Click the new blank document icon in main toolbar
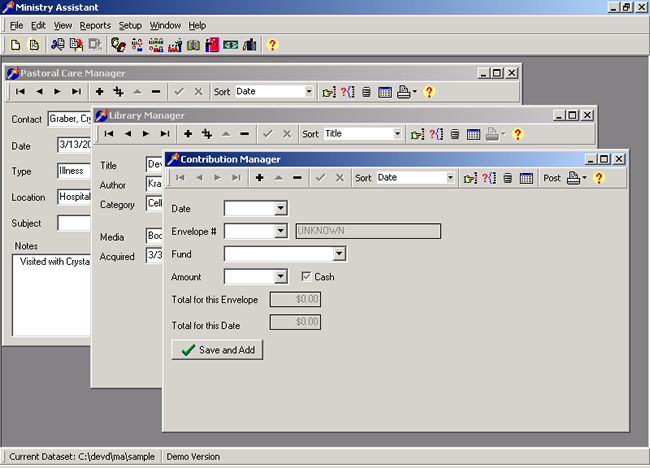The width and height of the screenshot is (650, 468). [x=15, y=45]
